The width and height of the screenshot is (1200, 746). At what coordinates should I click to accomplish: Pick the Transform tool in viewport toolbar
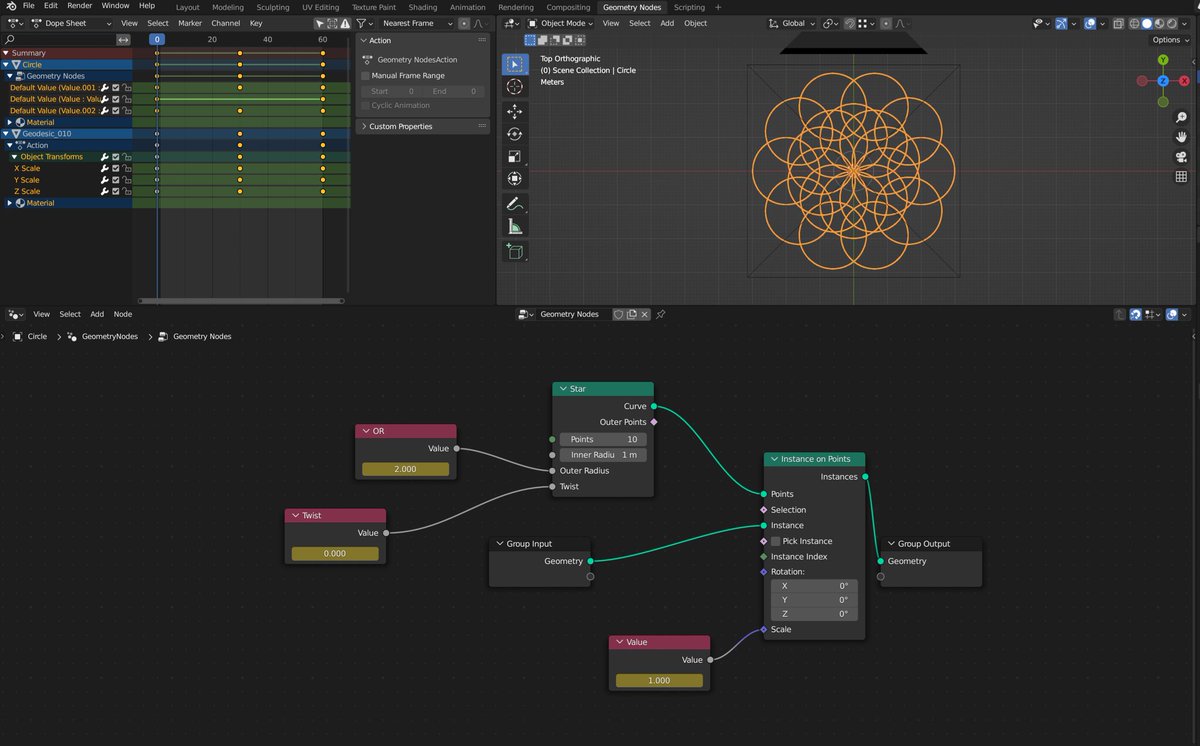click(515, 179)
